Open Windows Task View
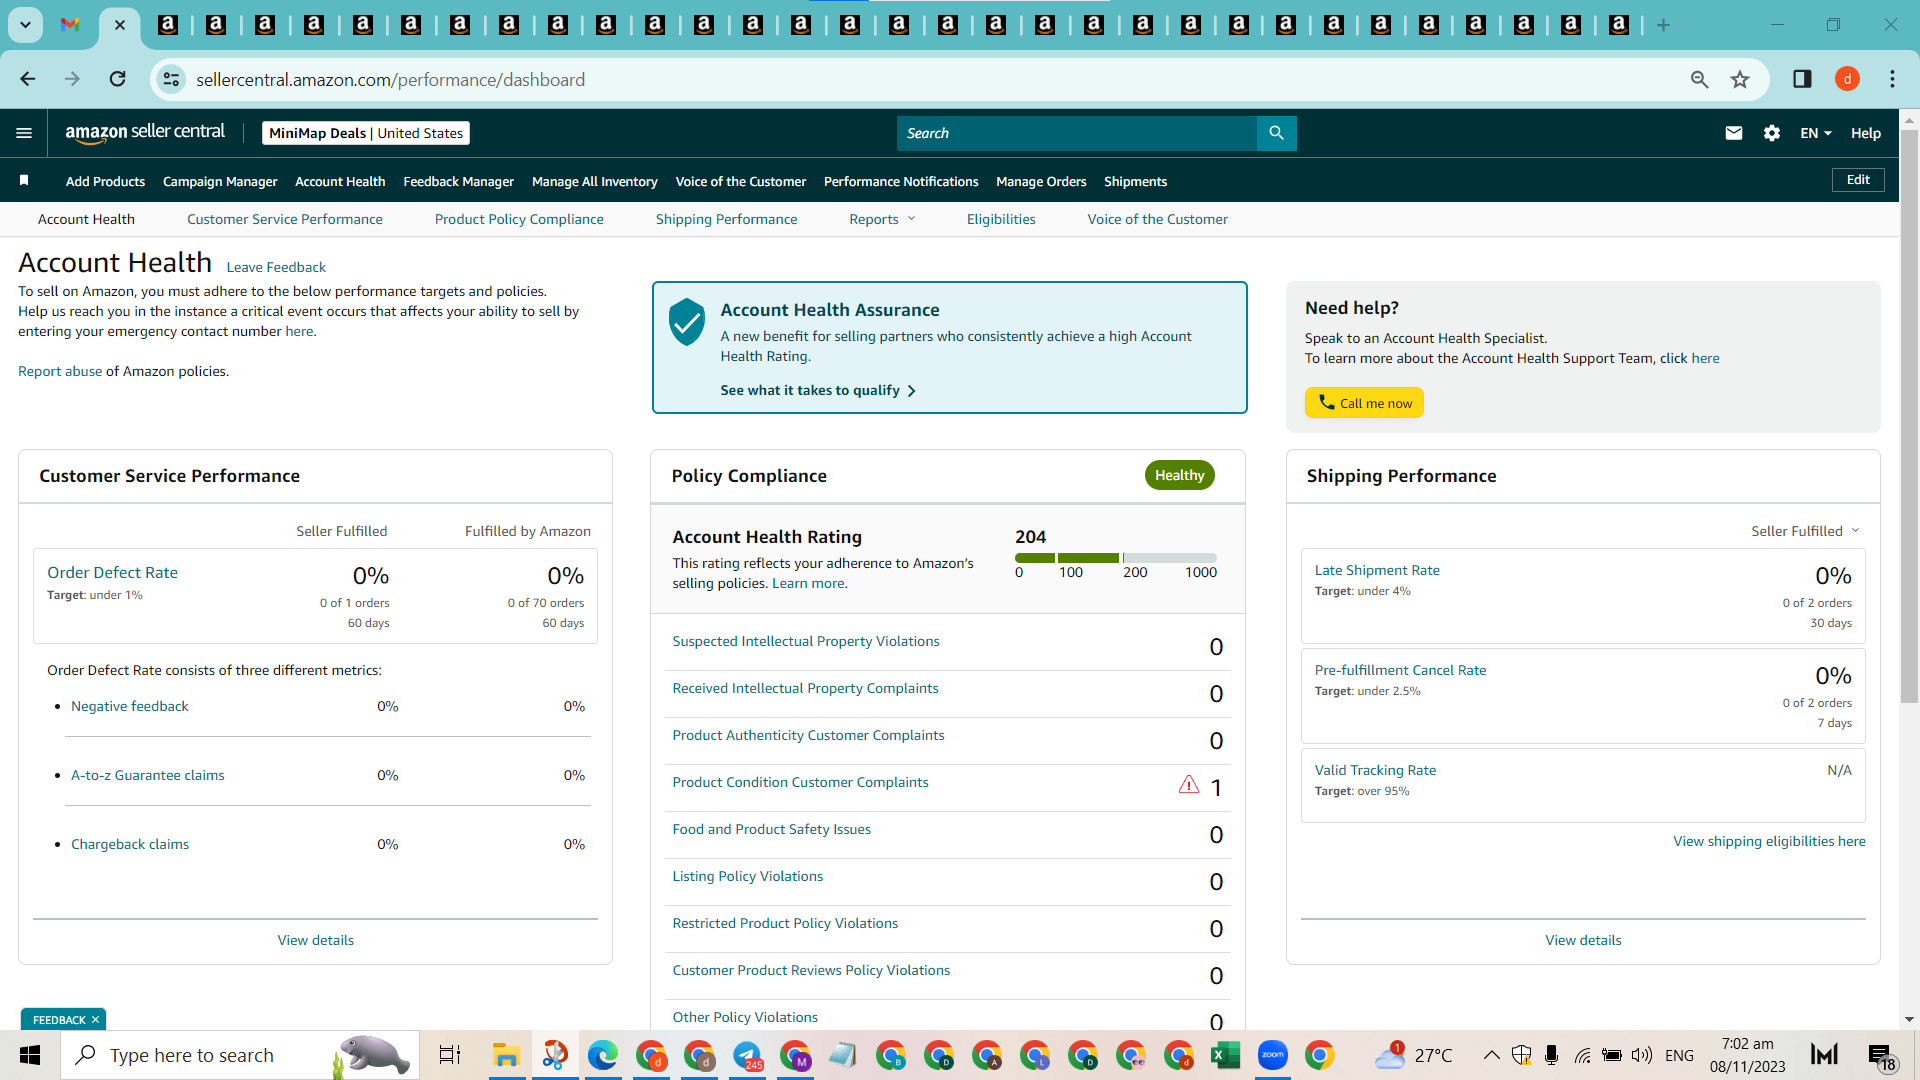1920x1080 pixels. (450, 1055)
